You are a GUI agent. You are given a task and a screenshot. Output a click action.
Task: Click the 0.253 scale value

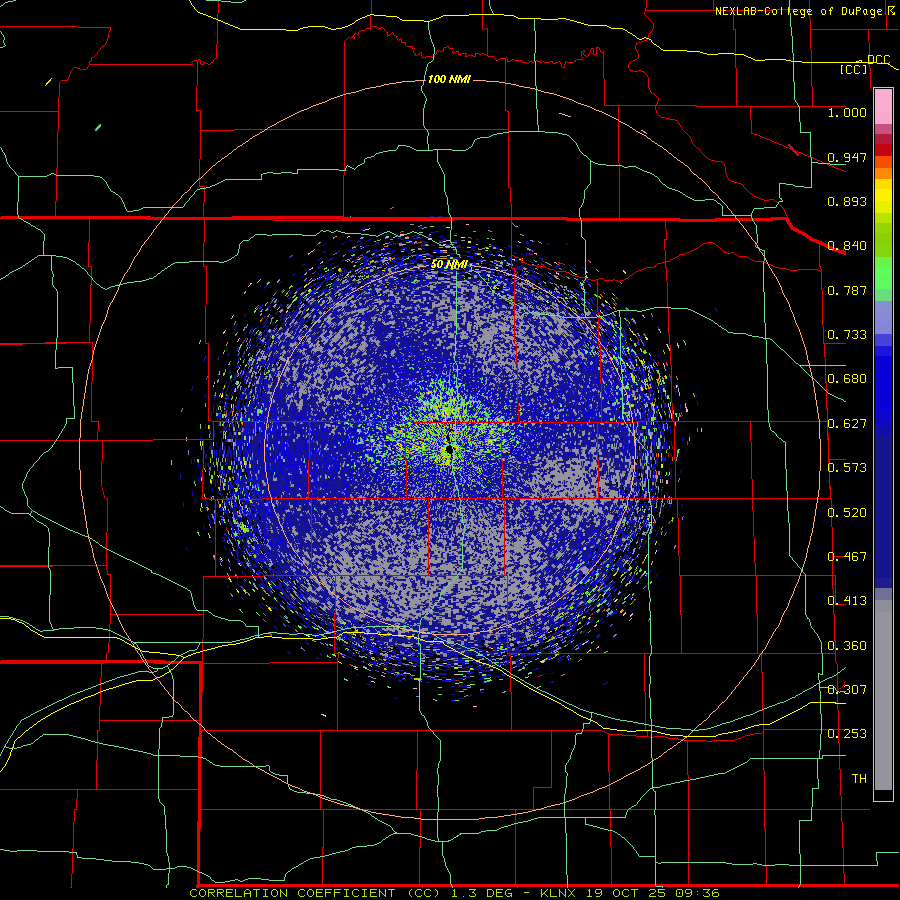click(847, 734)
